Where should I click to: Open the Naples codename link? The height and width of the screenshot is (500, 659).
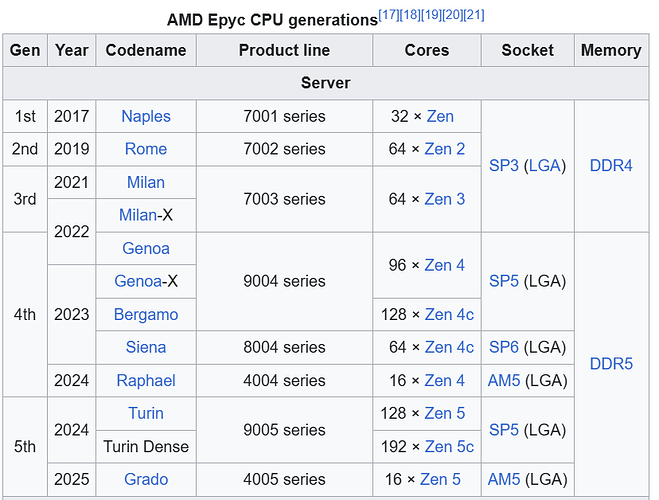tap(146, 116)
